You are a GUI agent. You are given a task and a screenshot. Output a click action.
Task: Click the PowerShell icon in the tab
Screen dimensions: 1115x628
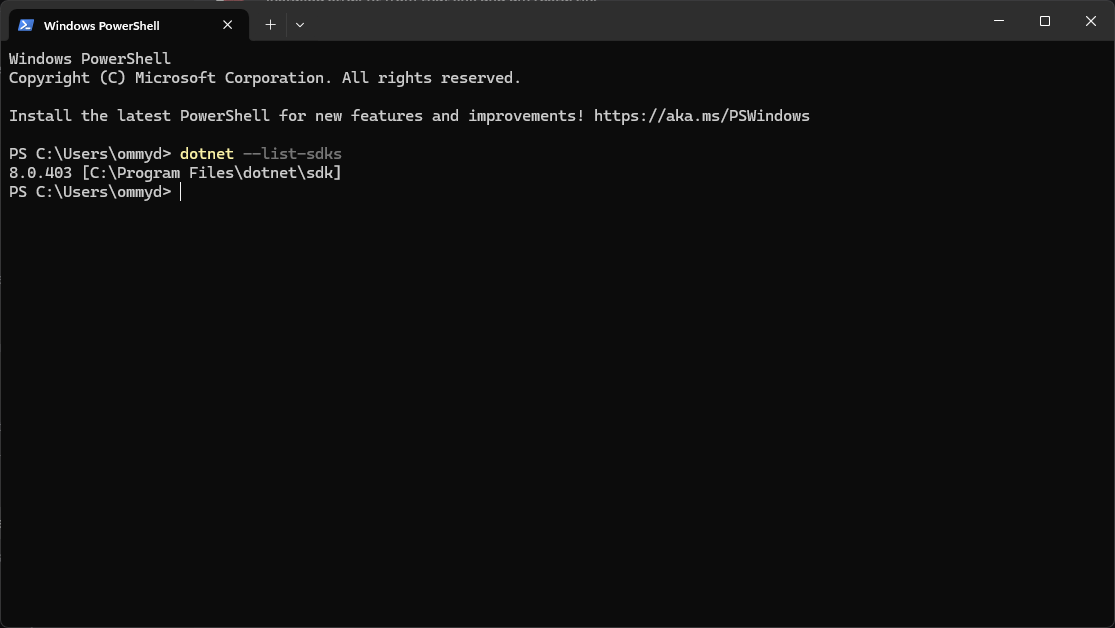(26, 25)
